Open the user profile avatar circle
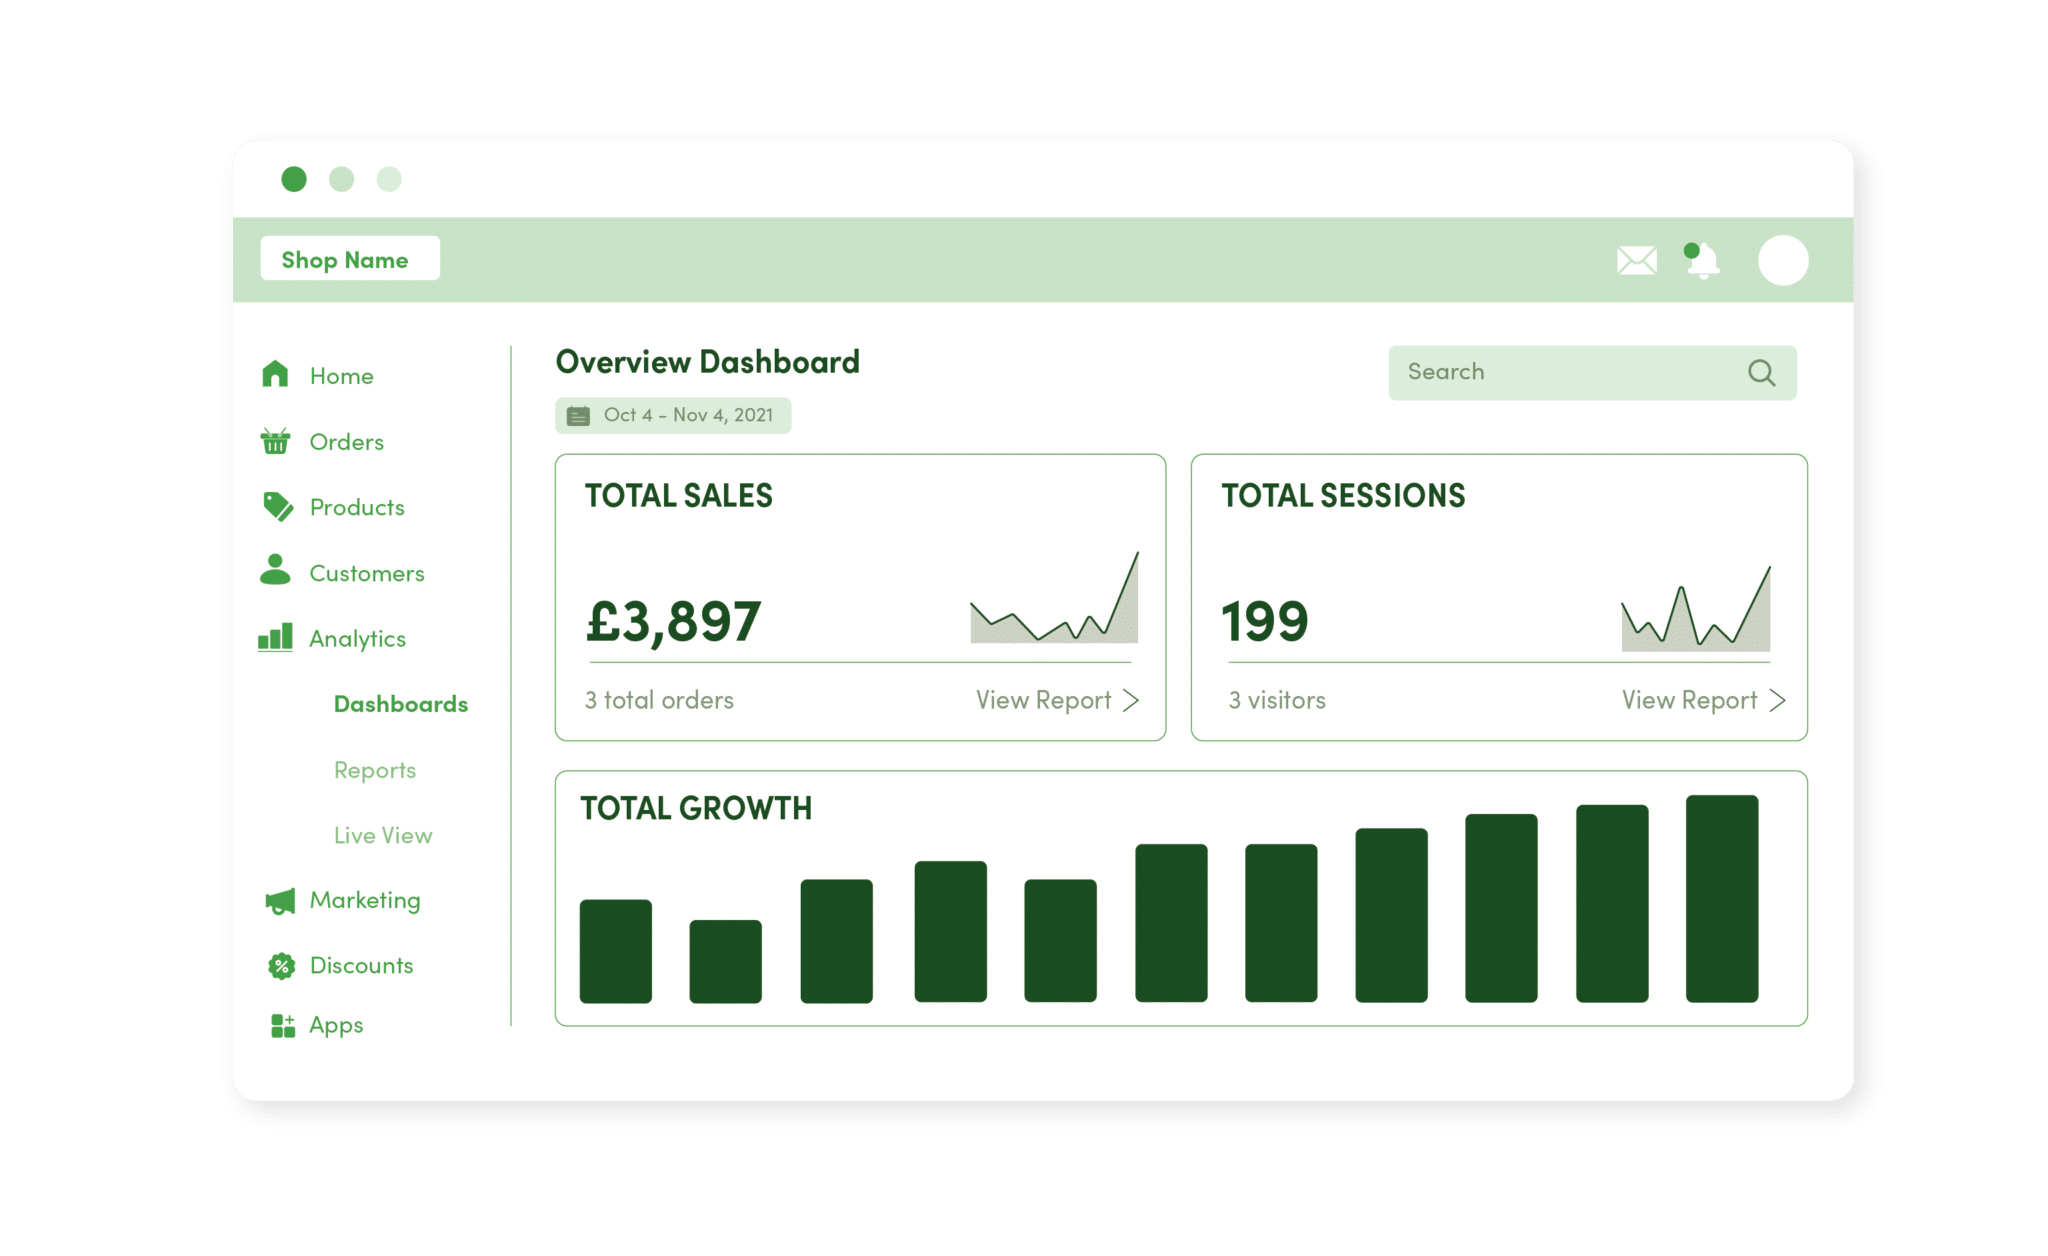 (1783, 260)
